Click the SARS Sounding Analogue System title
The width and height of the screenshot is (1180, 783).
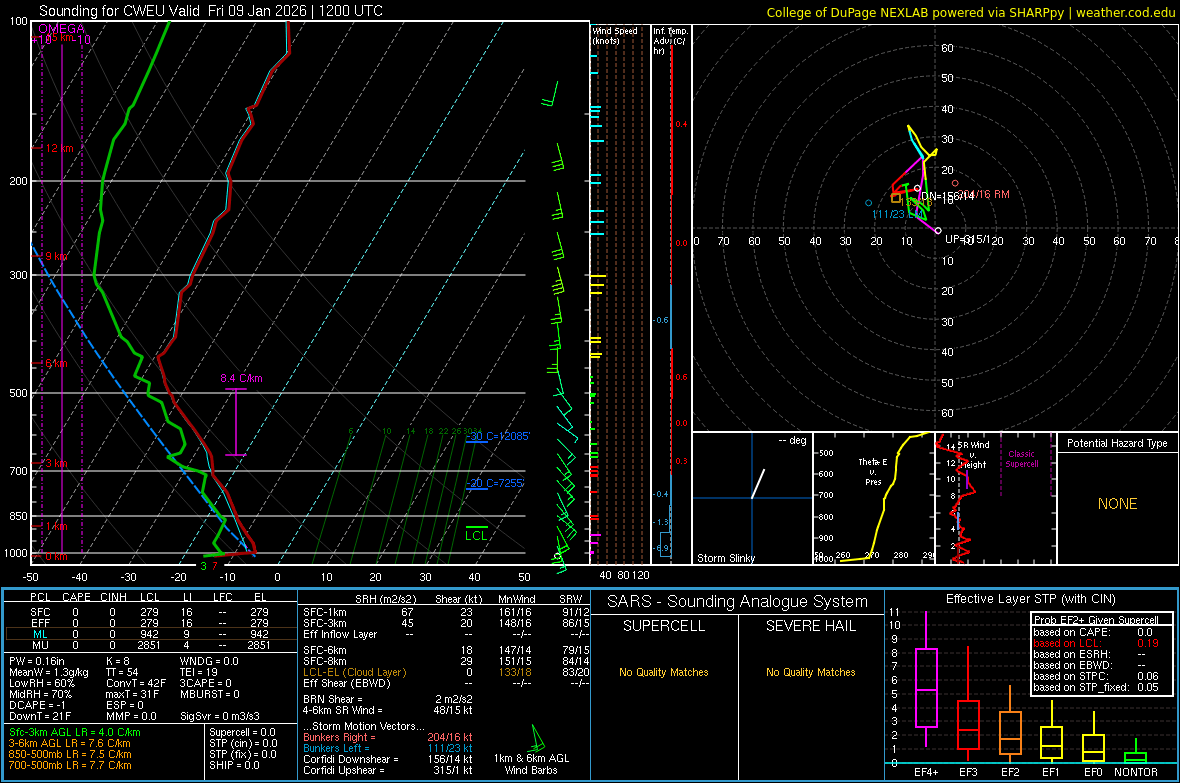[738, 602]
